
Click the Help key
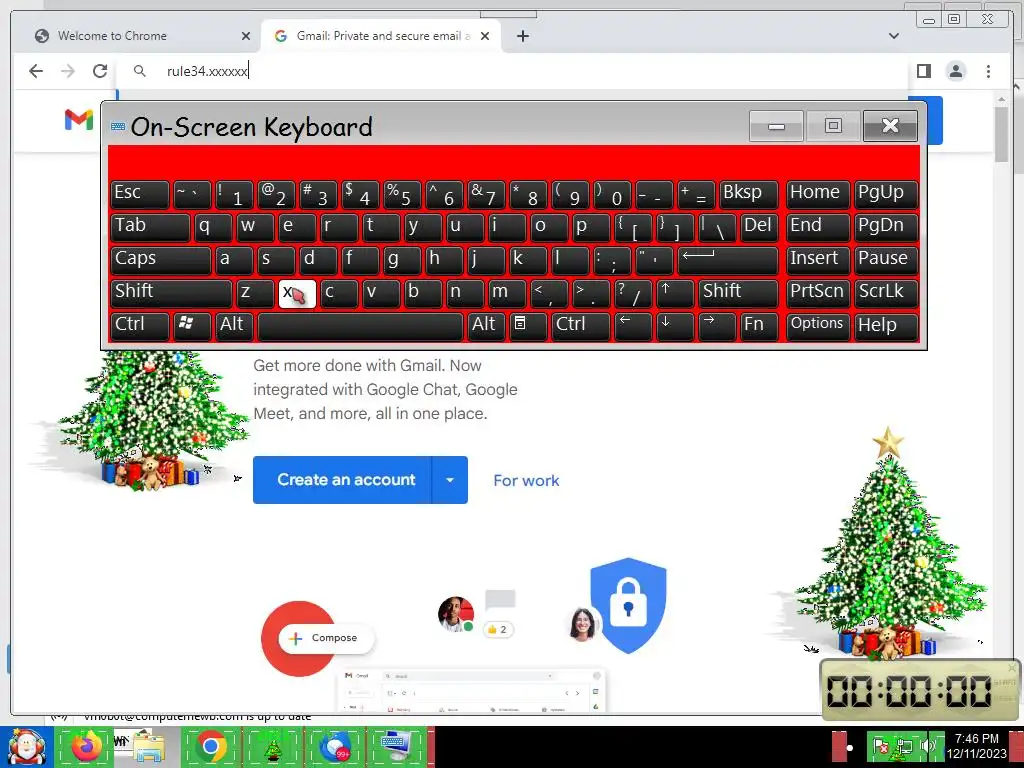click(886, 325)
